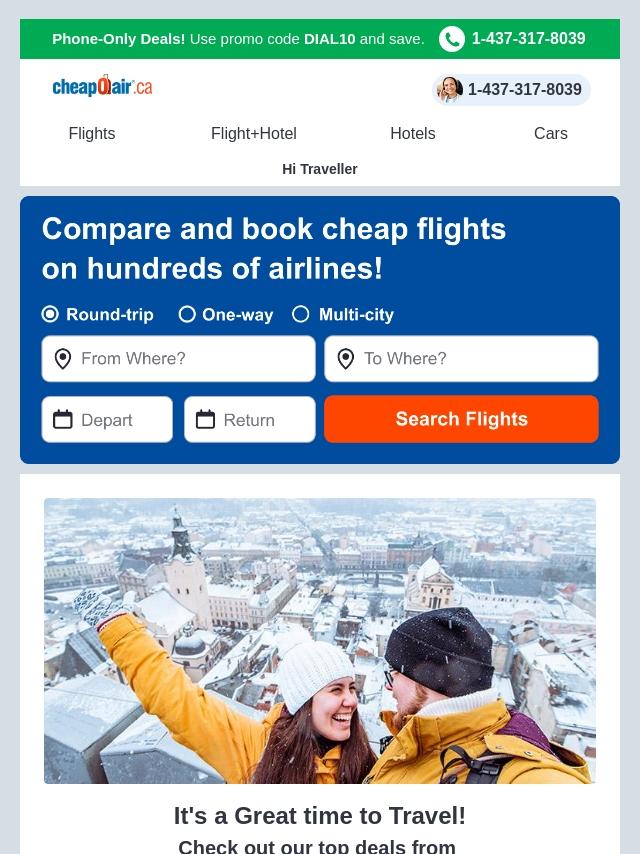
Task: Click the agent avatar beside phone number
Action: pos(450,90)
